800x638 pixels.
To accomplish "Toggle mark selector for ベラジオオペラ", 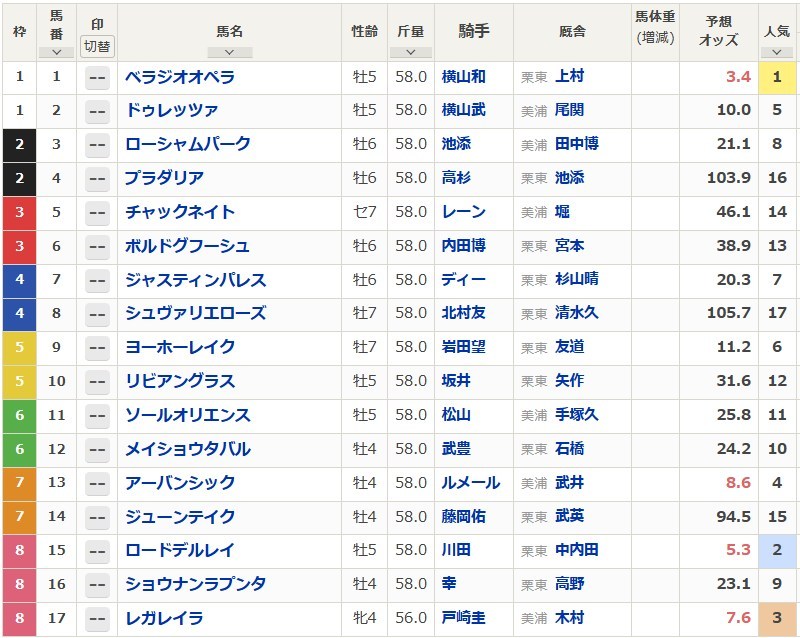I will pyautogui.click(x=97, y=78).
